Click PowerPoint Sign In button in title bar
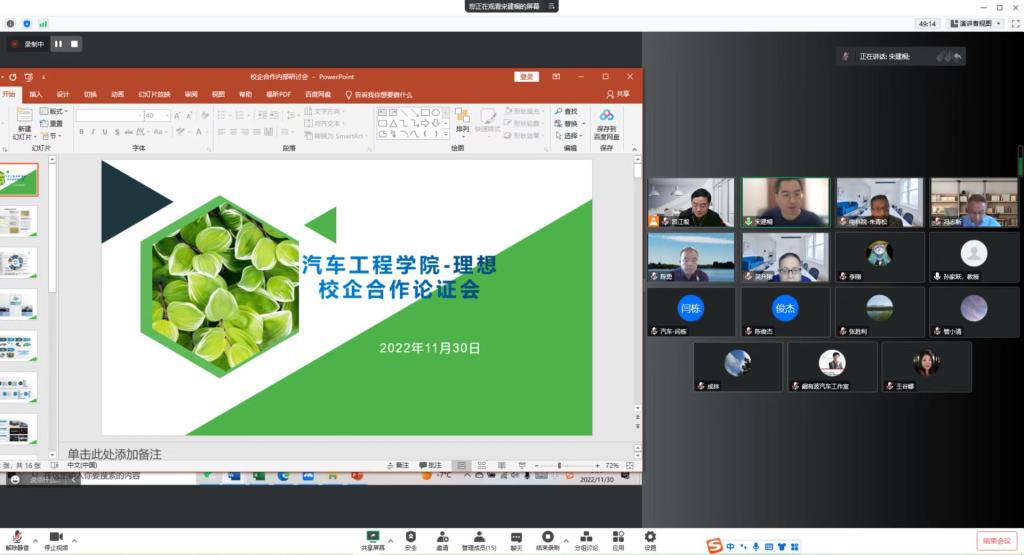The height and width of the screenshot is (555, 1024). click(x=526, y=76)
